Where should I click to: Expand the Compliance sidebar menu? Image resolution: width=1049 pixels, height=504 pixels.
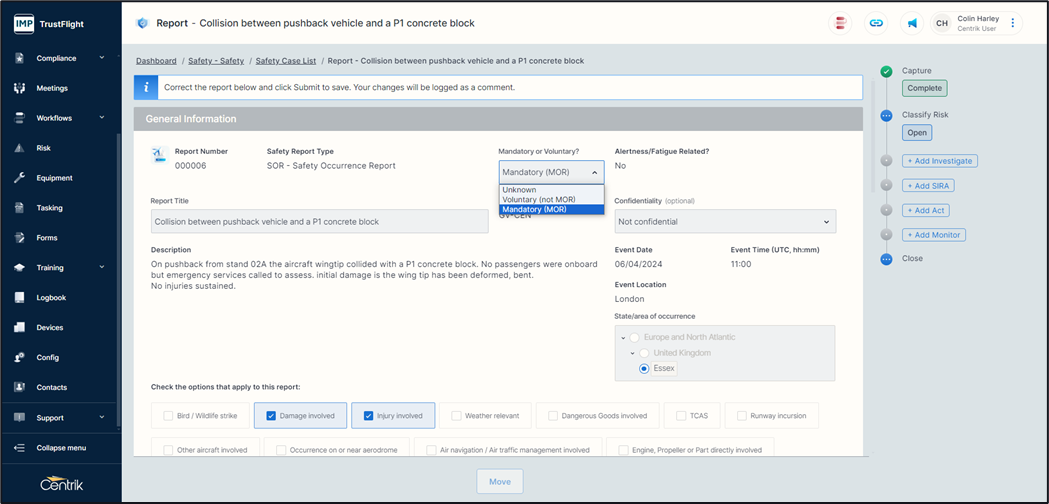[x=60, y=58]
